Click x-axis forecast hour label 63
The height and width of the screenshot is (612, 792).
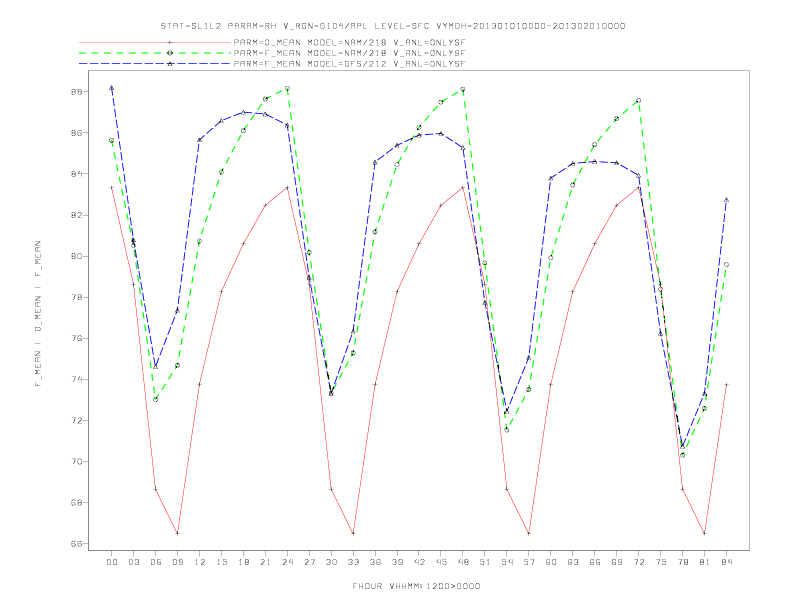[573, 562]
